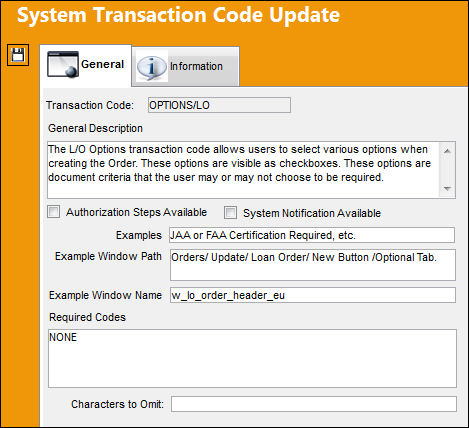469x428 pixels.
Task: Click the Characters to Omit field
Action: click(x=314, y=404)
